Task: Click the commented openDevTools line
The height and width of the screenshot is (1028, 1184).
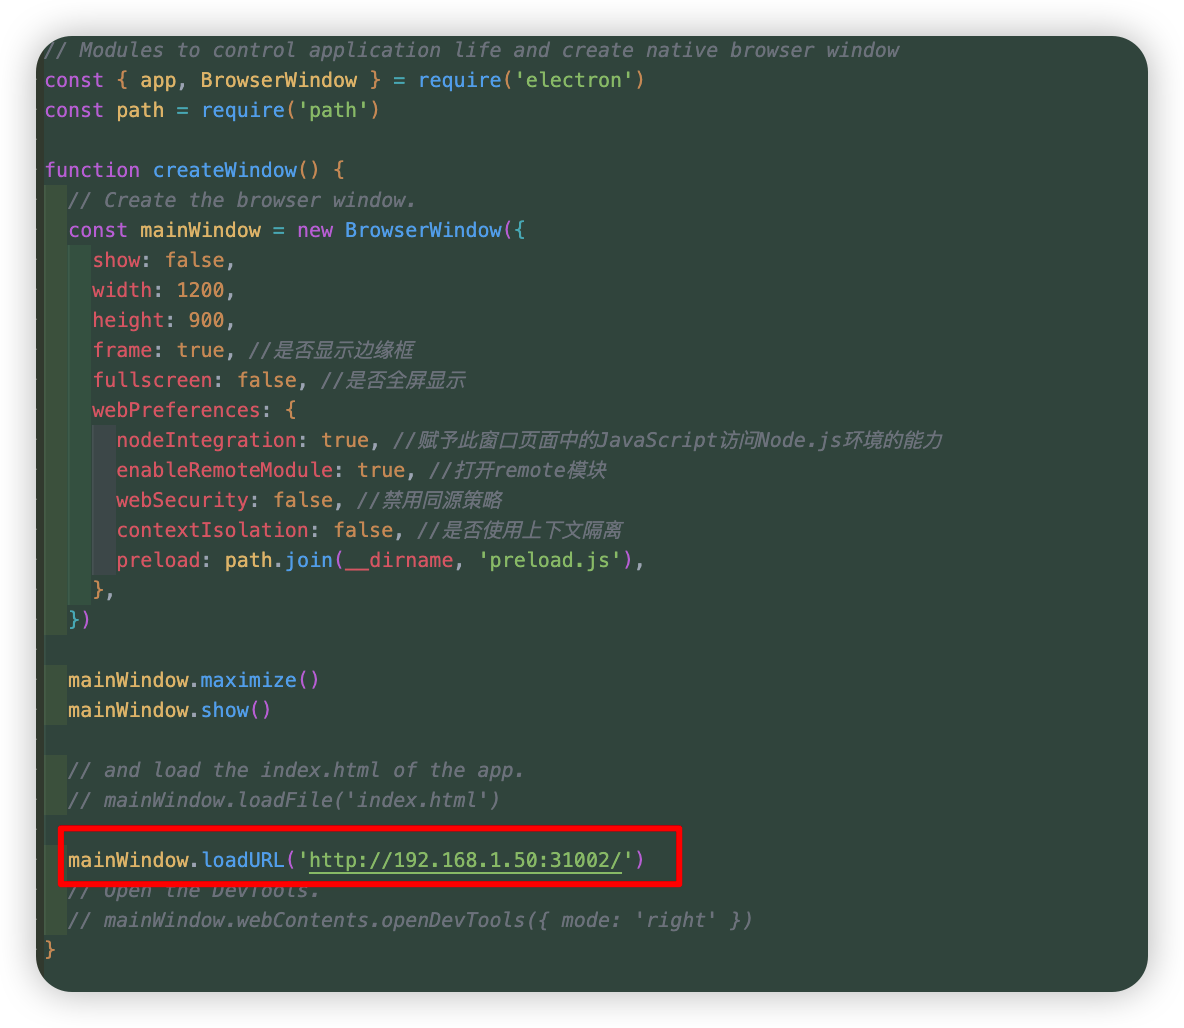Action: (x=410, y=920)
